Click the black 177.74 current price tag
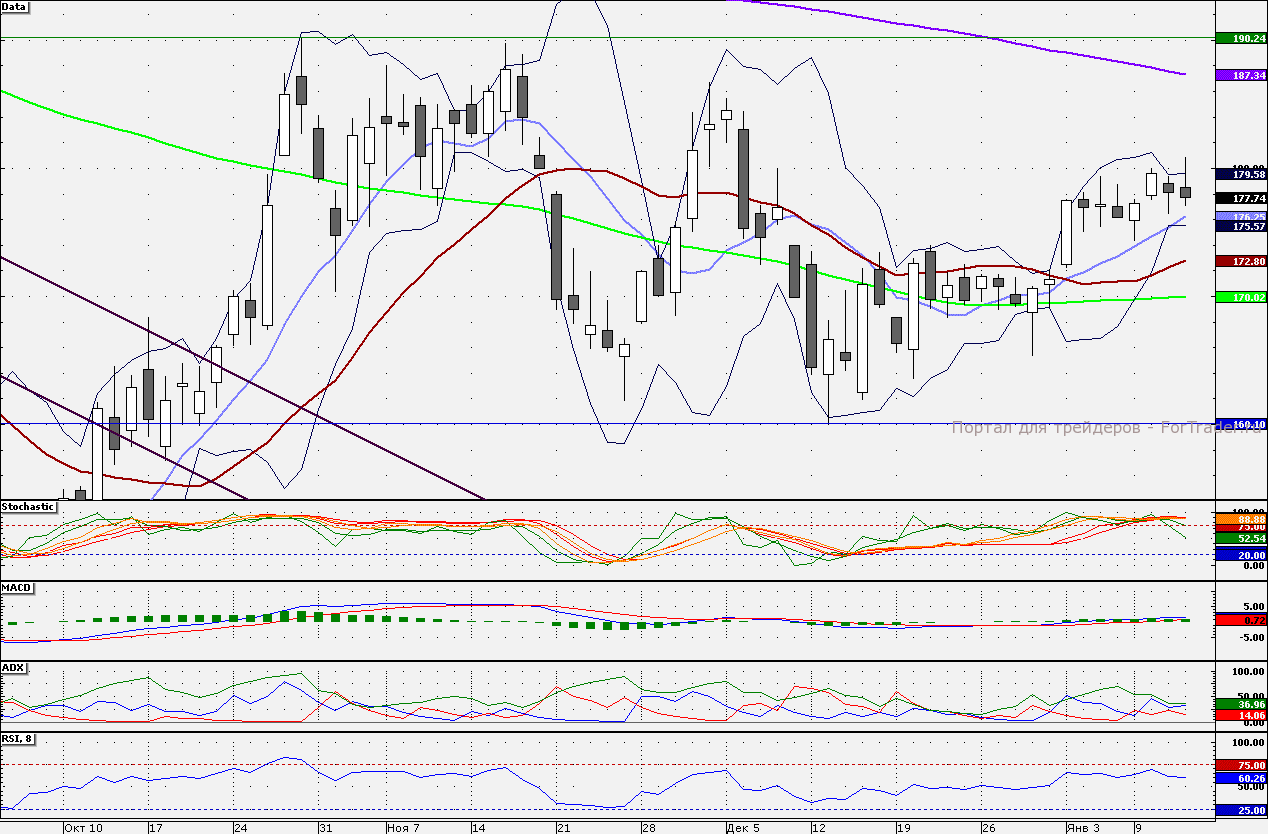The height and width of the screenshot is (834, 1268). (x=1240, y=199)
